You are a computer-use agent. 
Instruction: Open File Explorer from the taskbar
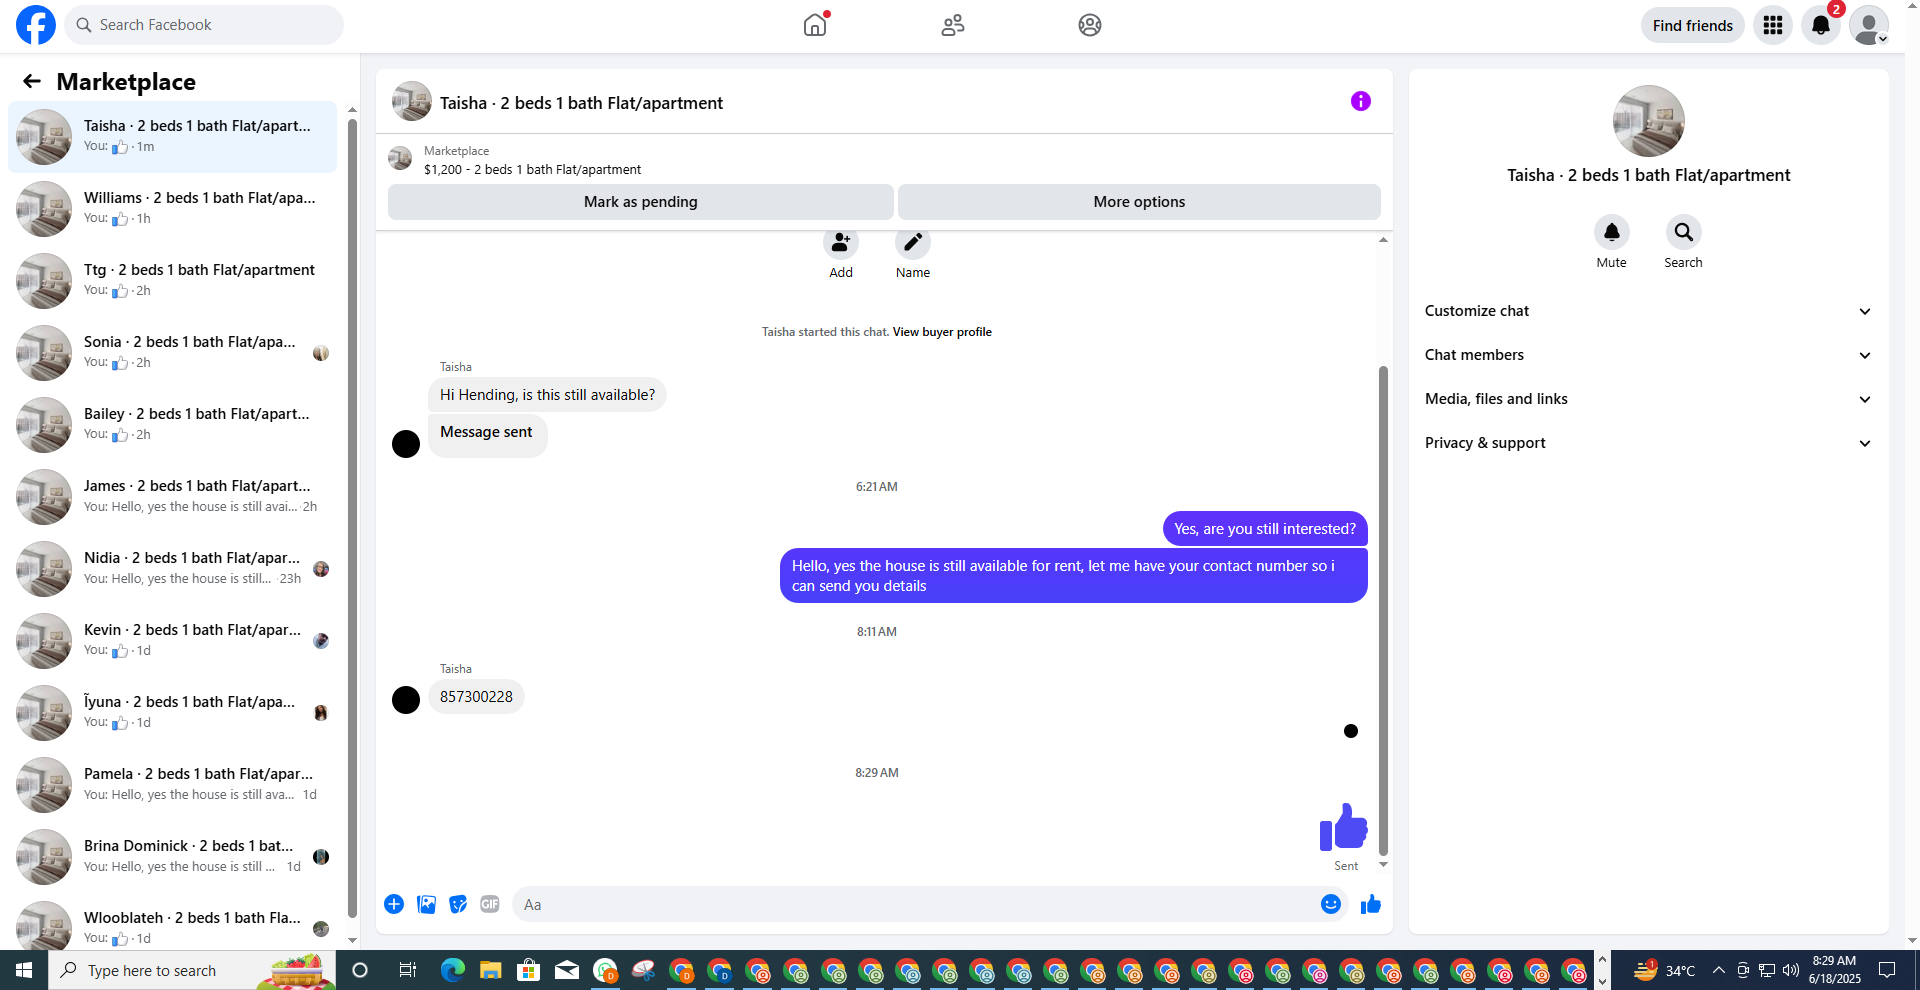[490, 970]
